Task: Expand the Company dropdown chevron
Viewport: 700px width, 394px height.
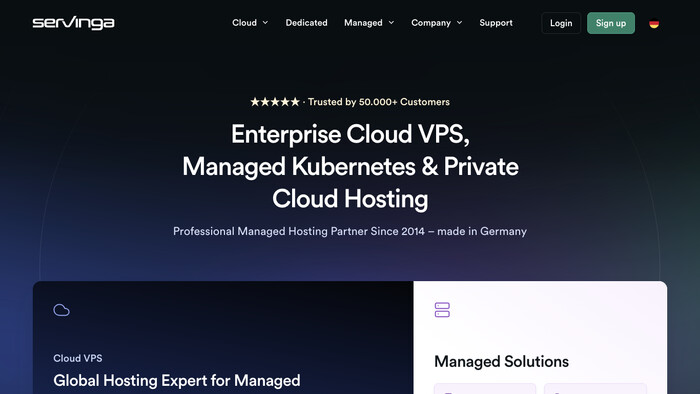Action: [459, 23]
